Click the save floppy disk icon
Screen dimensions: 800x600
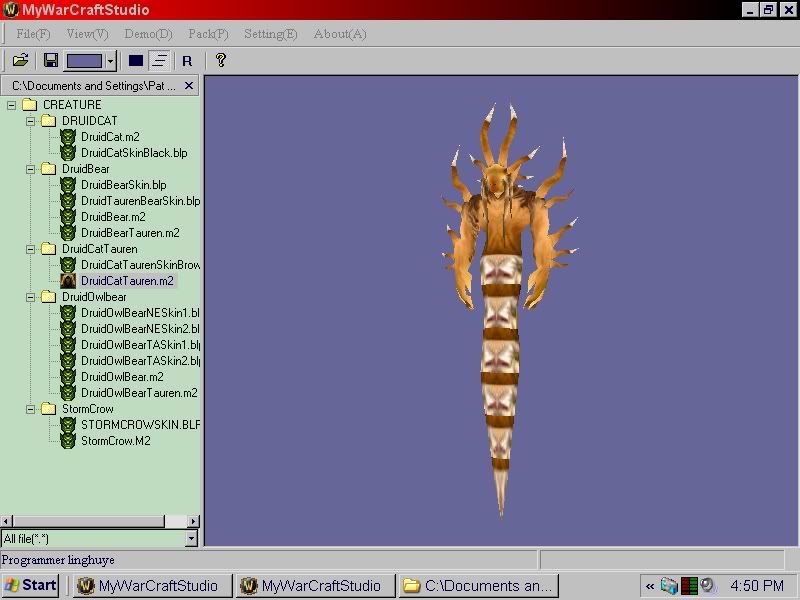point(51,61)
